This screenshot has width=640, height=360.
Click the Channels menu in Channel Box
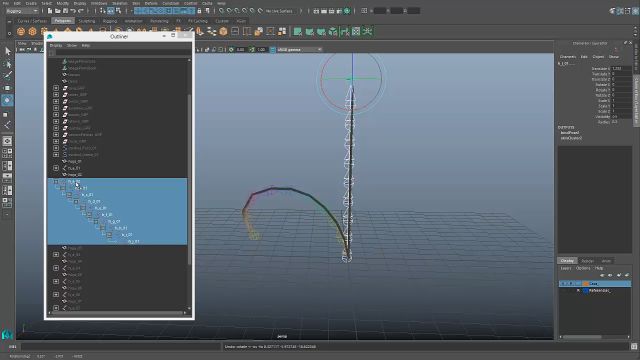(568, 57)
